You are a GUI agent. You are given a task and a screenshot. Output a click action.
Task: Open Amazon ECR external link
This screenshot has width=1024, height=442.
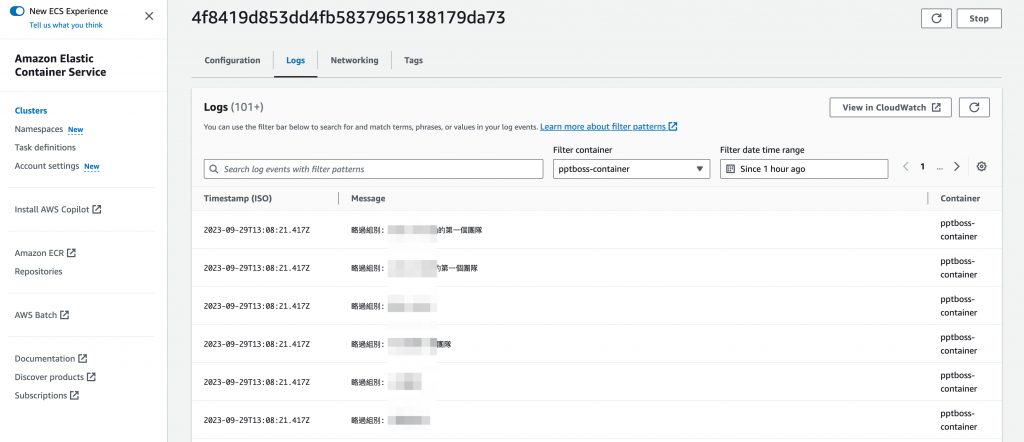(x=45, y=253)
